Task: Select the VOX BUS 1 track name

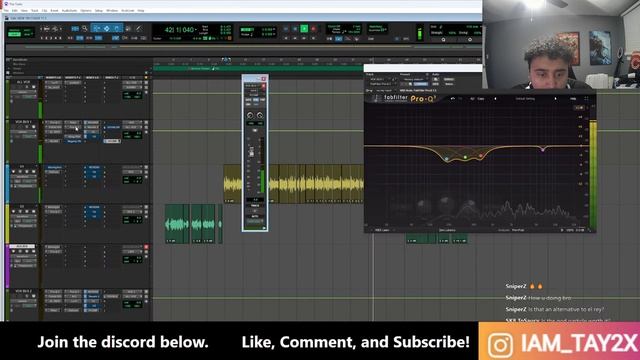Action: [x=23, y=122]
